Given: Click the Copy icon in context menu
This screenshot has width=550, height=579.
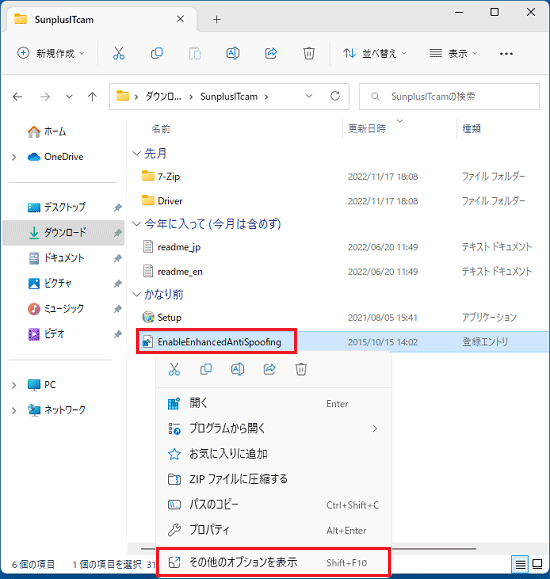Looking at the screenshot, I should point(206,369).
